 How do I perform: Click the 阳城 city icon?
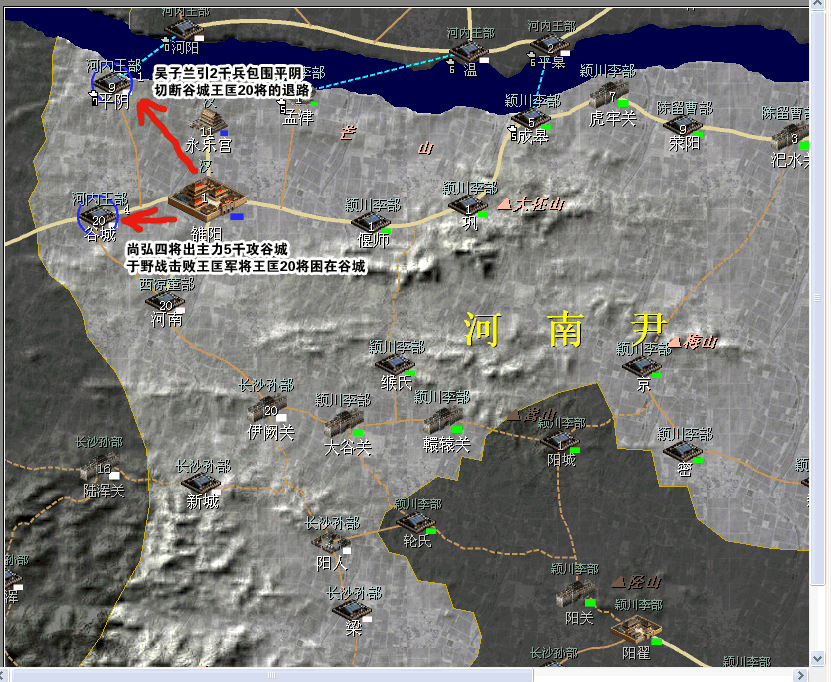560,442
